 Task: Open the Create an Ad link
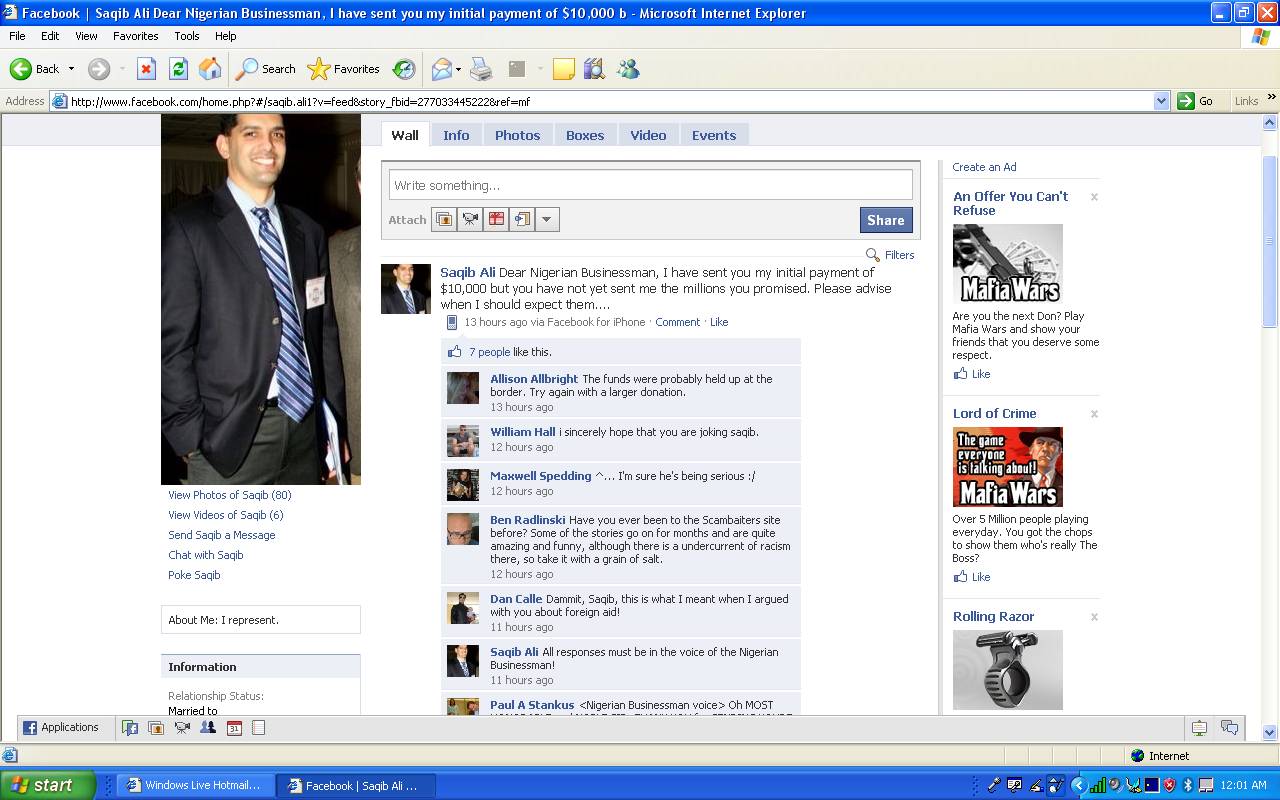click(984, 167)
